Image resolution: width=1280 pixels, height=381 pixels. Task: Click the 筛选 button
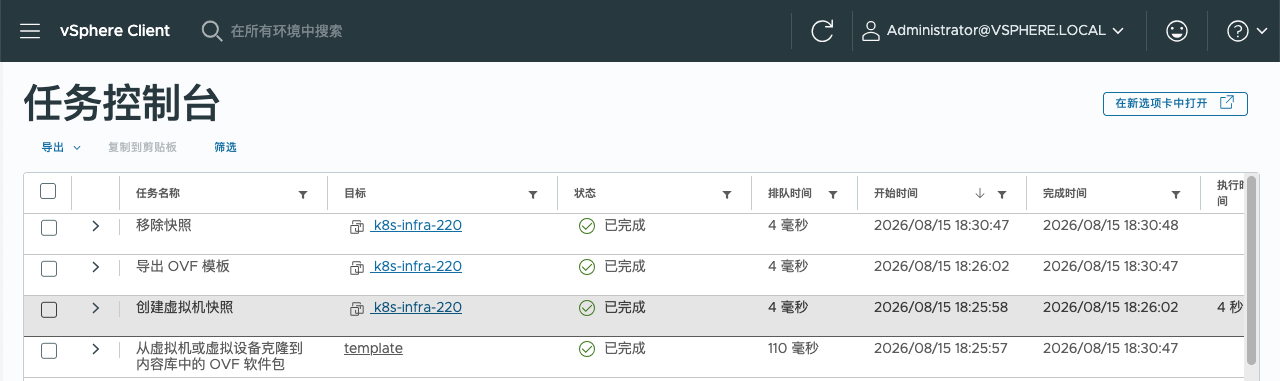point(225,147)
